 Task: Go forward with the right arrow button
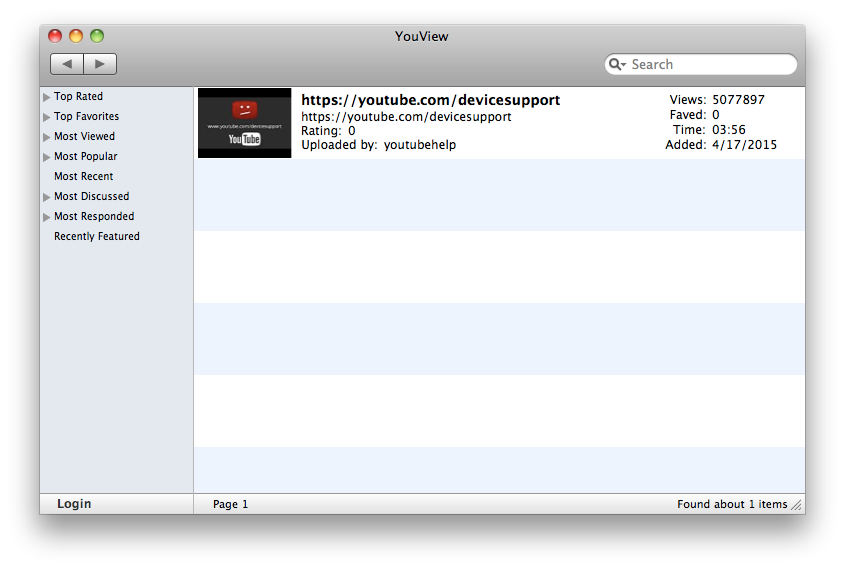pyautogui.click(x=100, y=64)
